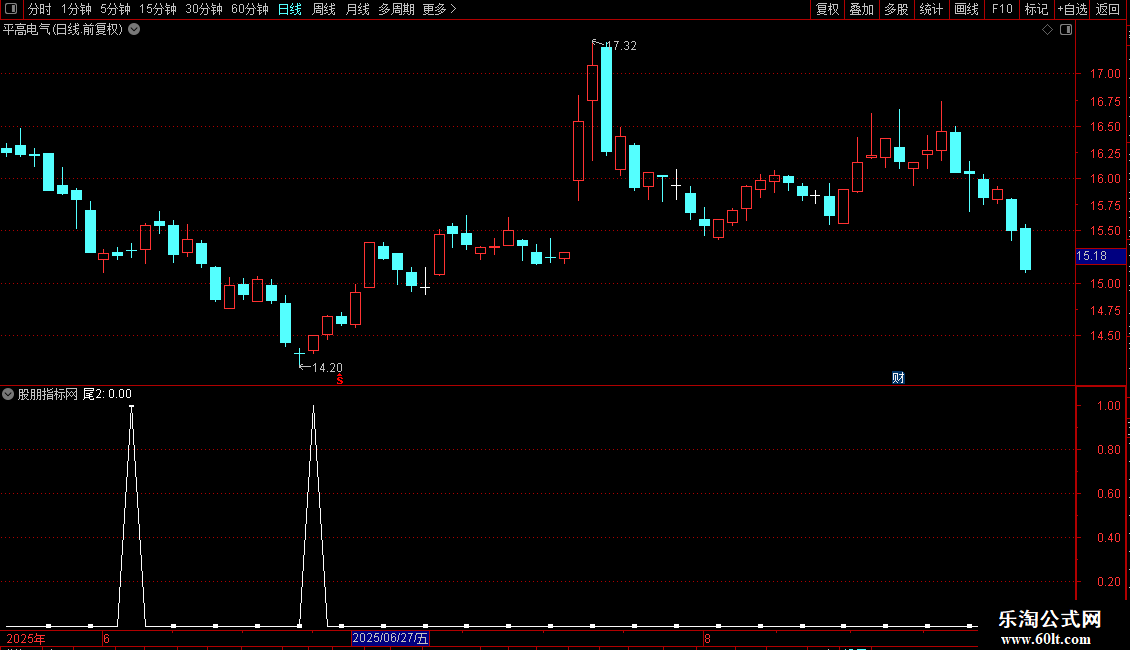Click the 返回 back button
This screenshot has width=1130, height=650.
click(1108, 9)
